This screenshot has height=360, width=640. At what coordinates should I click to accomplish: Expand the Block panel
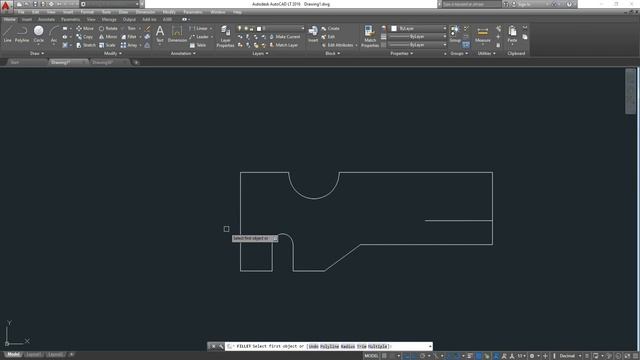click(332, 53)
